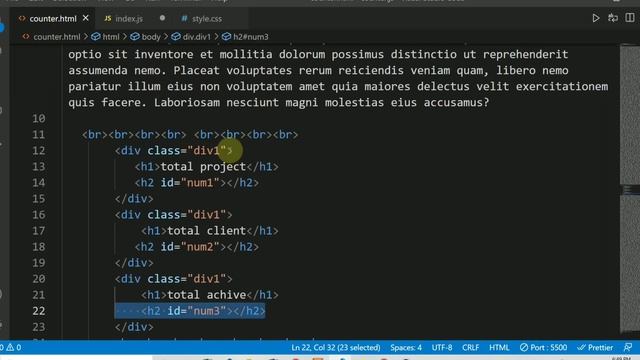Change end of line sequence CRLF
640x360 pixels.
[x=470, y=348]
